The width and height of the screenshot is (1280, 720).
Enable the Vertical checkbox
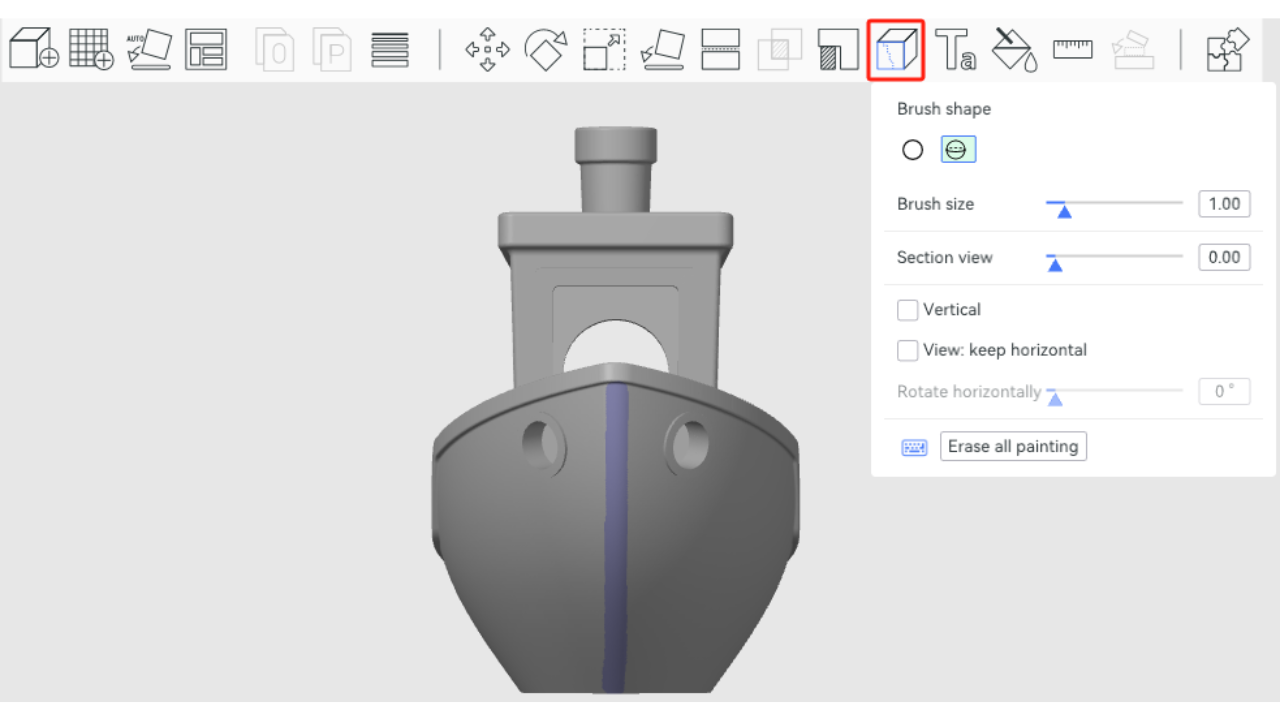908,310
